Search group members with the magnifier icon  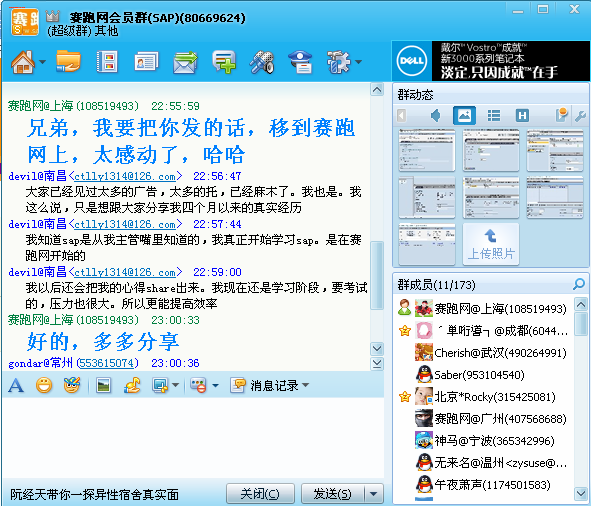pyautogui.click(x=579, y=284)
